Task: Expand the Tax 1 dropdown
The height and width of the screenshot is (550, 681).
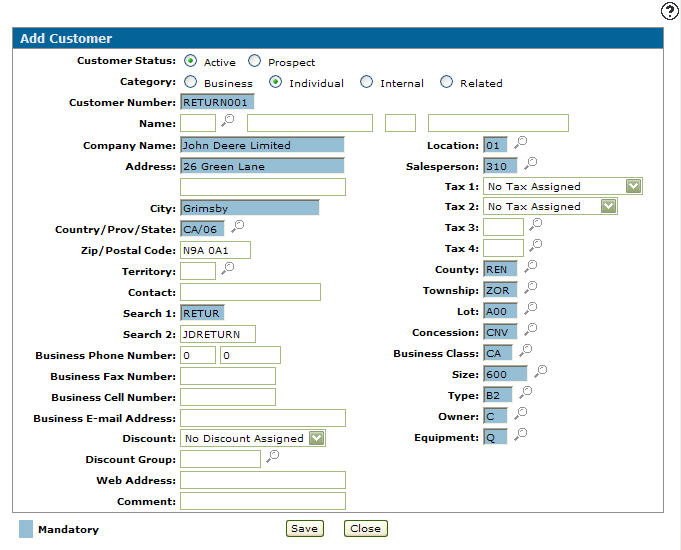Action: click(x=632, y=186)
